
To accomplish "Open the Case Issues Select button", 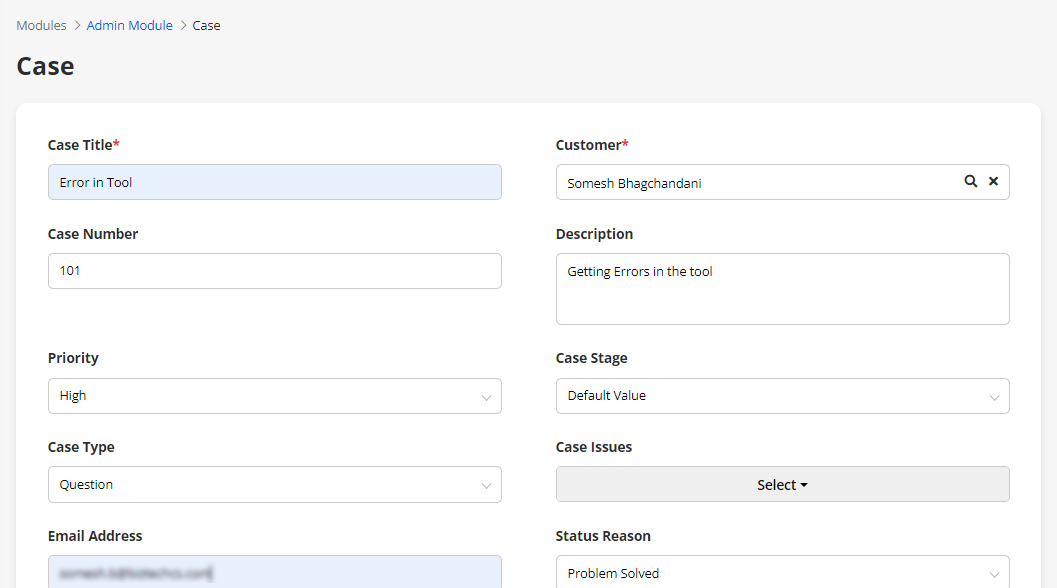I will click(x=782, y=485).
